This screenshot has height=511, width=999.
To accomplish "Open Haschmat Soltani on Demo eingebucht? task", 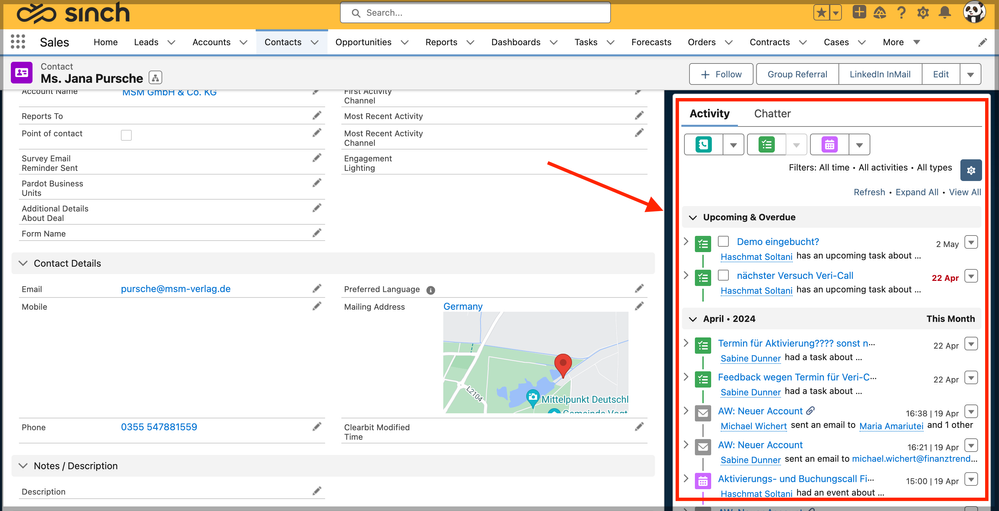I will [x=756, y=256].
